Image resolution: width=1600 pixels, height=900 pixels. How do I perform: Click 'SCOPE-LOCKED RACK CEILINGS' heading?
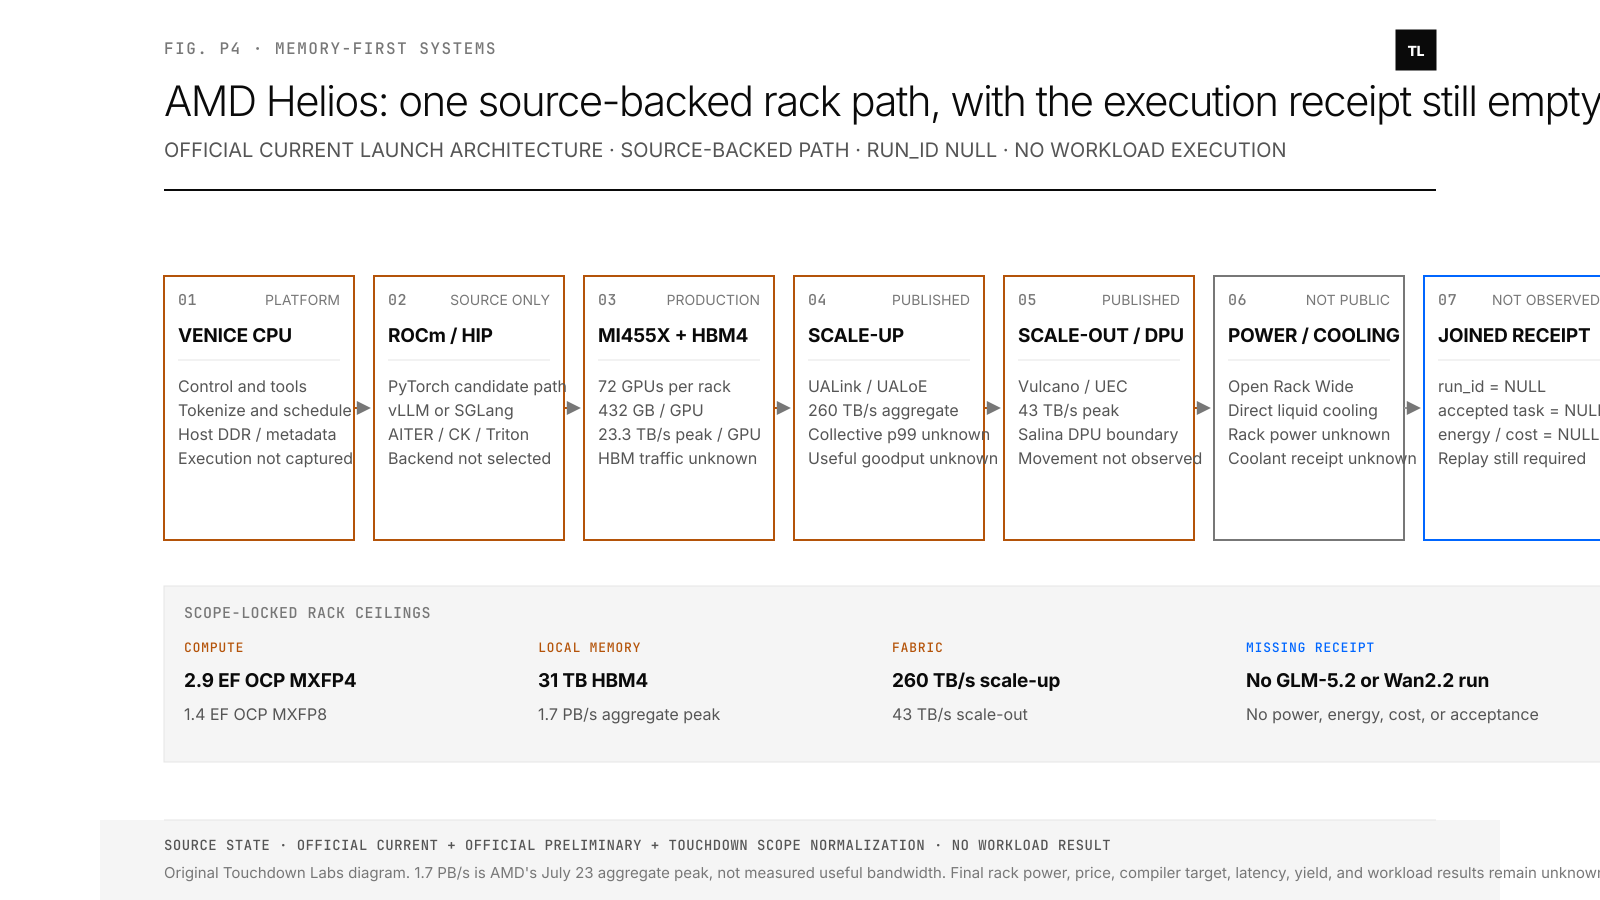click(x=307, y=613)
